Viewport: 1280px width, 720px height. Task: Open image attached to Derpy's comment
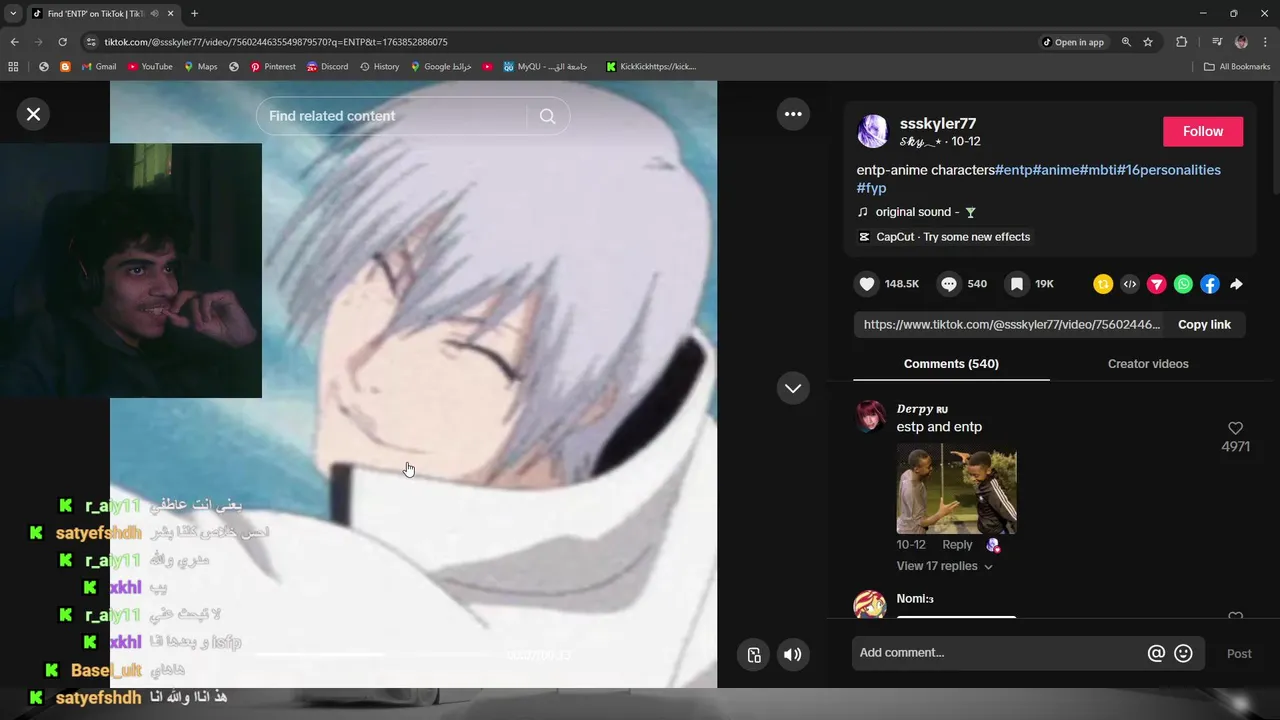pyautogui.click(x=956, y=489)
